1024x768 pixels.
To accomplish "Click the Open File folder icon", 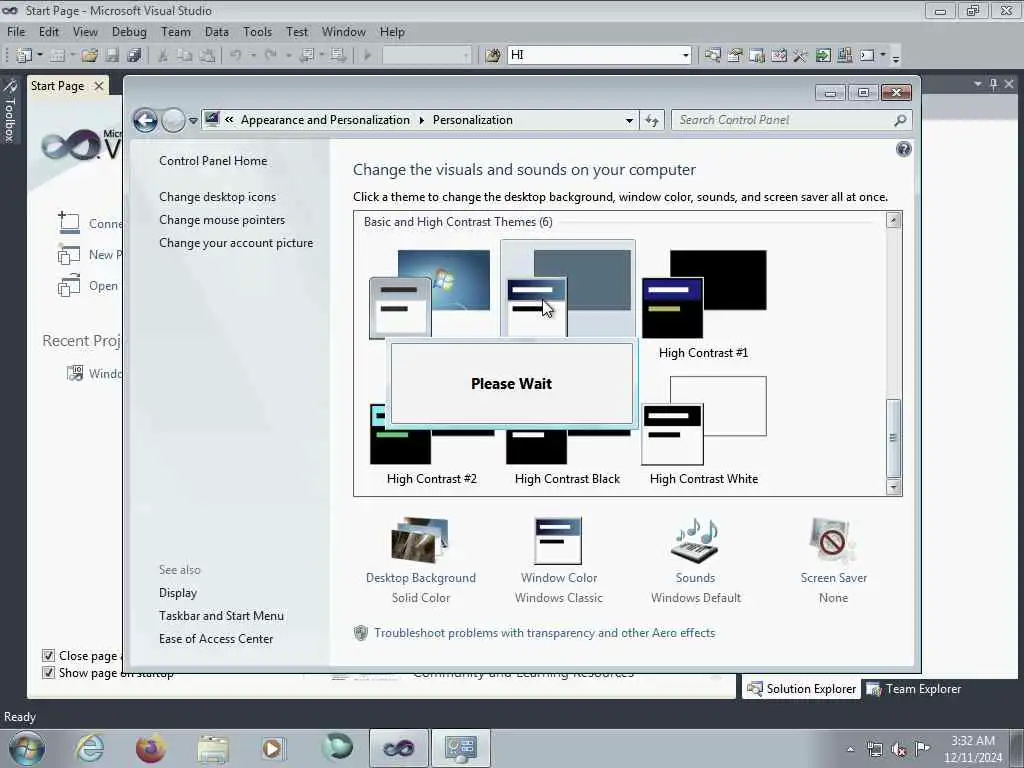I will coord(89,56).
